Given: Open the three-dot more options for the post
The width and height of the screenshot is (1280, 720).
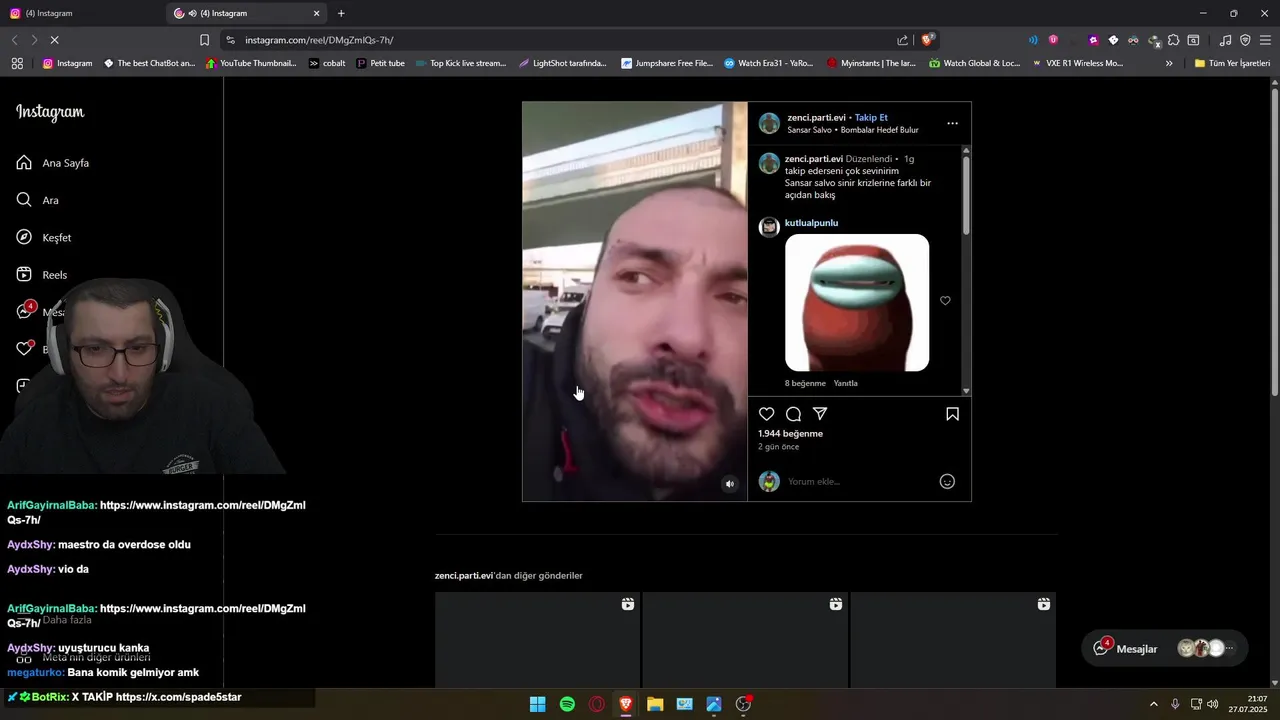Looking at the screenshot, I should click(x=952, y=123).
